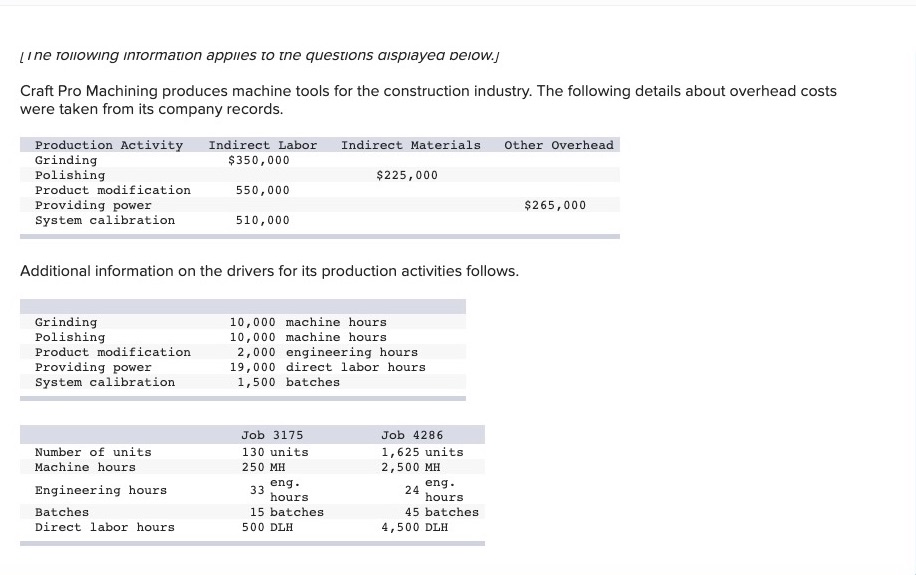Click 'Grinding' in the overhead costs table
Viewport: 916px width, 575px height.
pyautogui.click(x=66, y=160)
